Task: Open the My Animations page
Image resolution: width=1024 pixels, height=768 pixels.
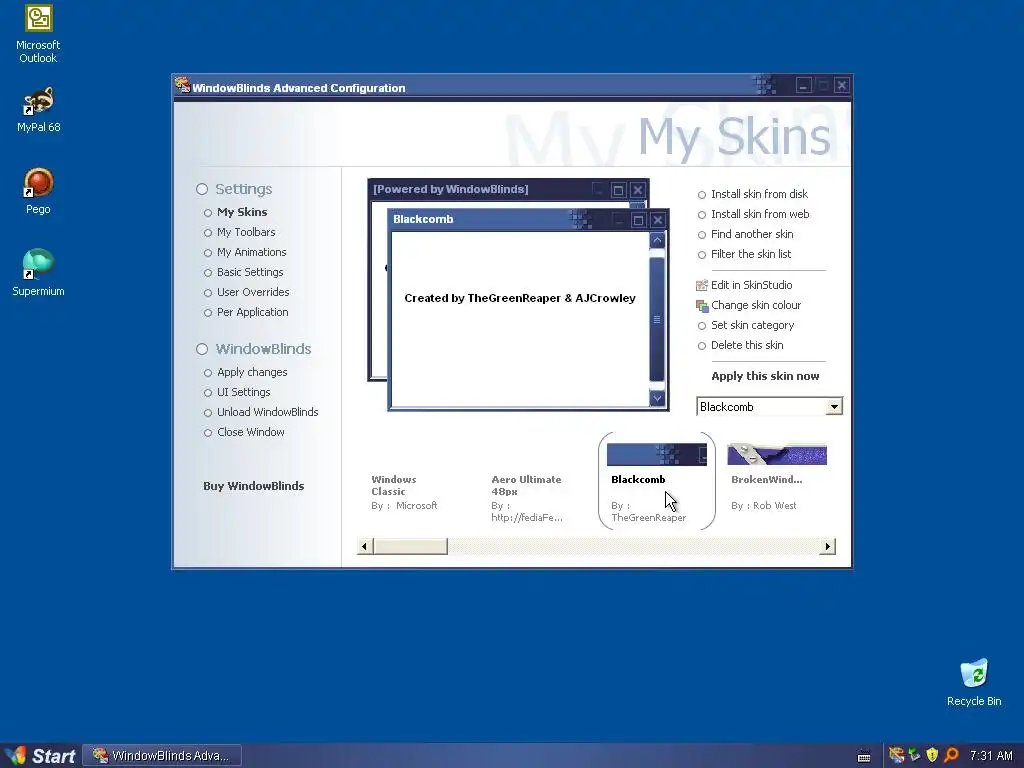Action: coord(251,253)
